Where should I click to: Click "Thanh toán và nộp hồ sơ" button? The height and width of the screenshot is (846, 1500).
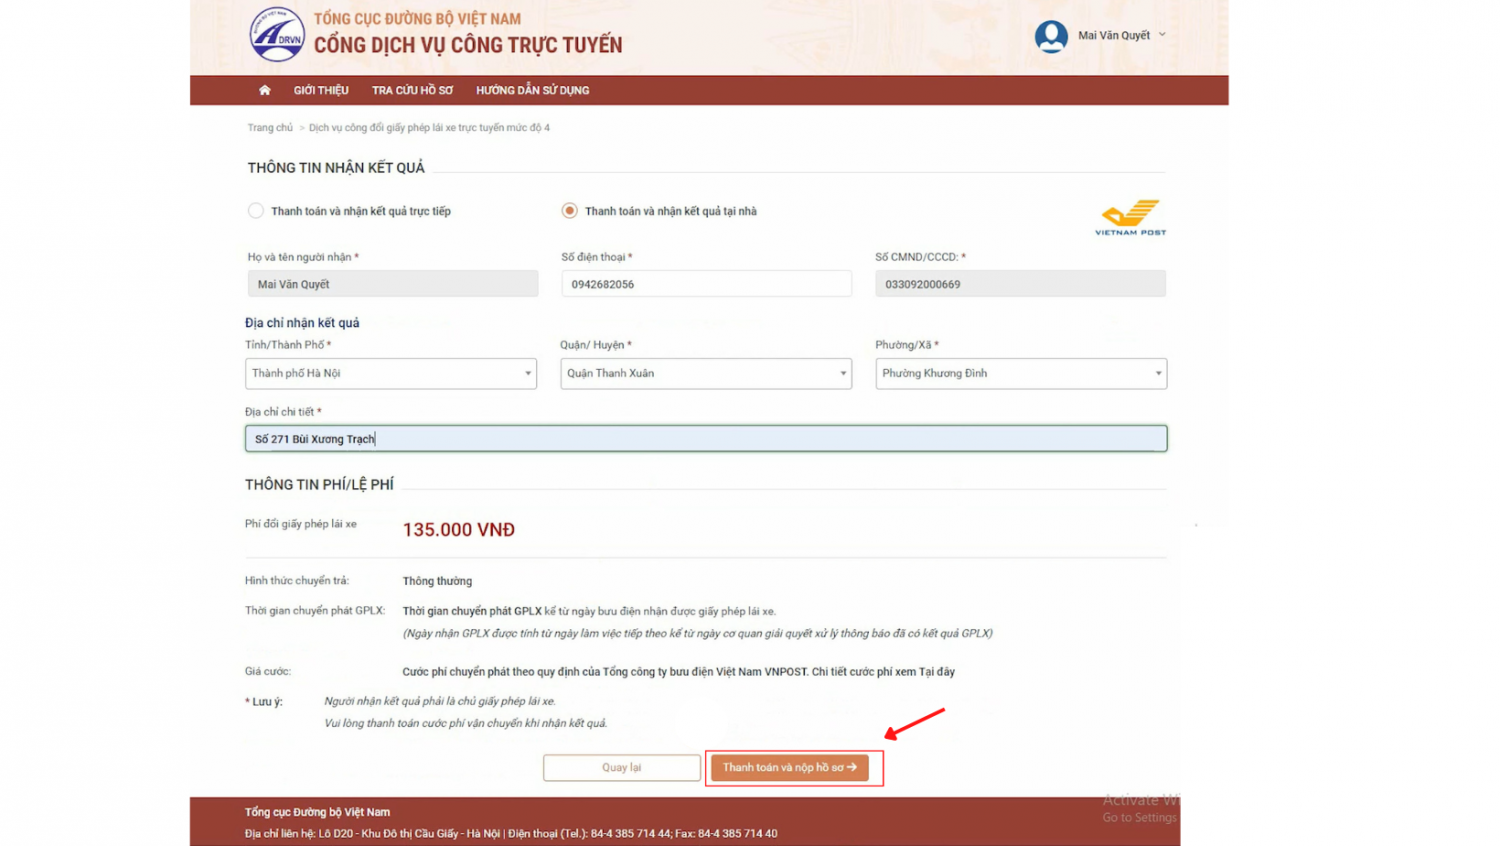789,767
